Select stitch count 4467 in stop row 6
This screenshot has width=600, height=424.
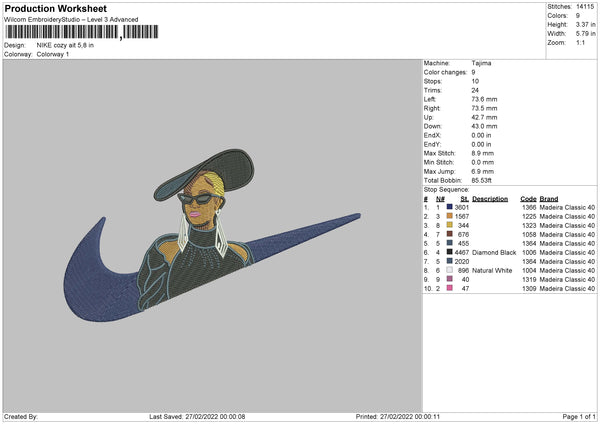click(461, 253)
